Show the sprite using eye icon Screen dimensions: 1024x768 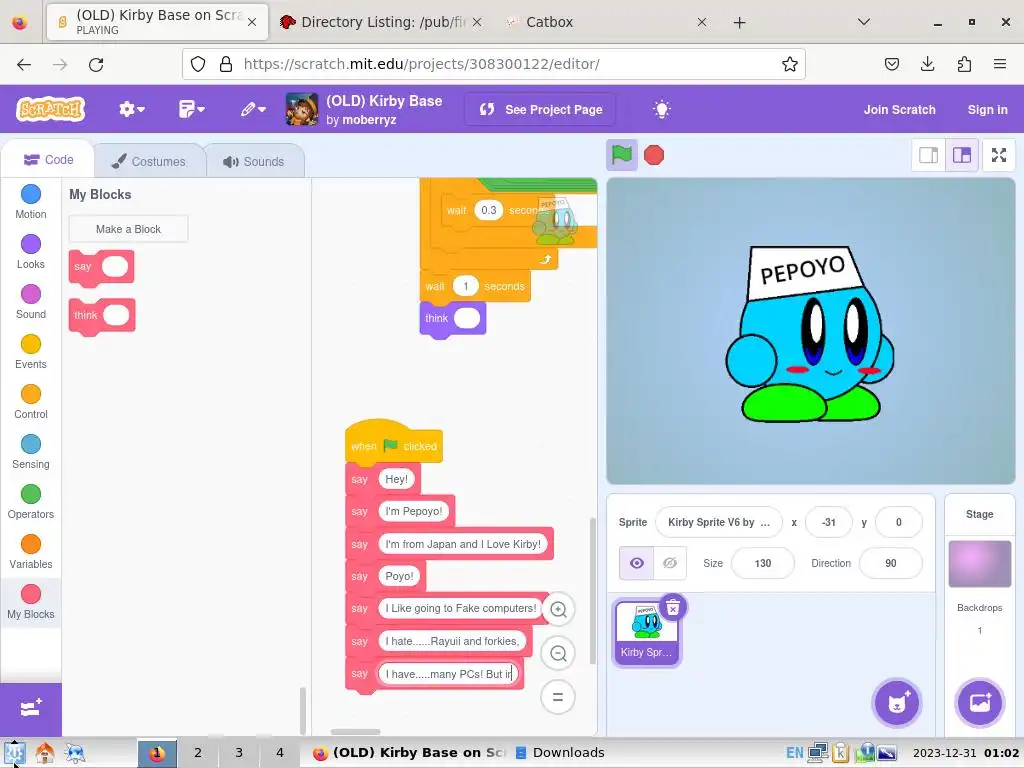pos(636,563)
